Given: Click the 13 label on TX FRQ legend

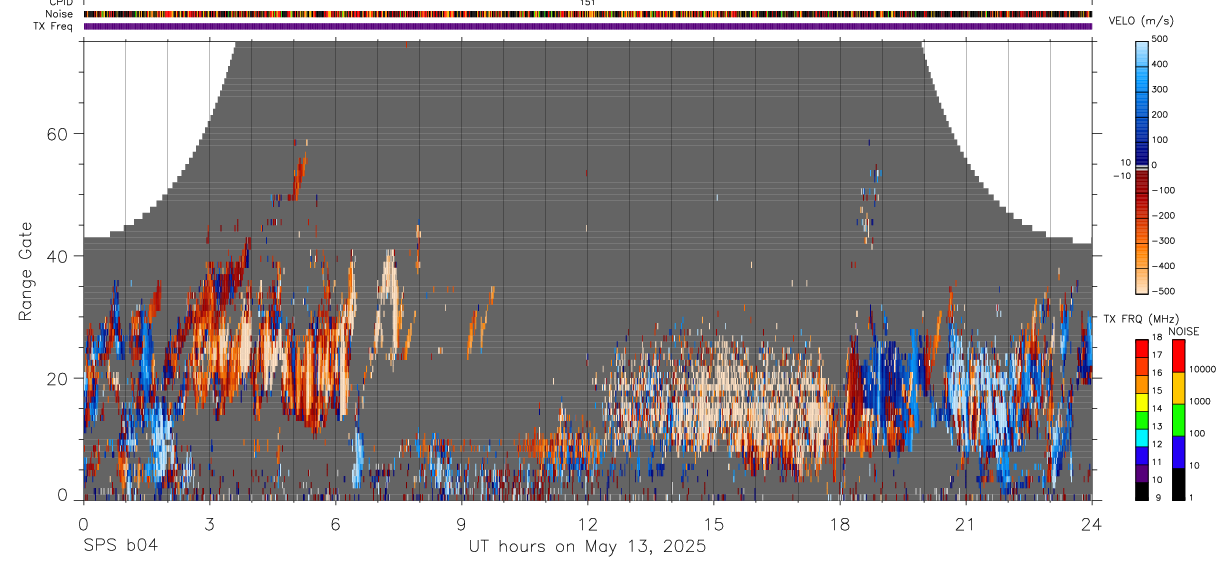Looking at the screenshot, I should pyautogui.click(x=1158, y=426).
